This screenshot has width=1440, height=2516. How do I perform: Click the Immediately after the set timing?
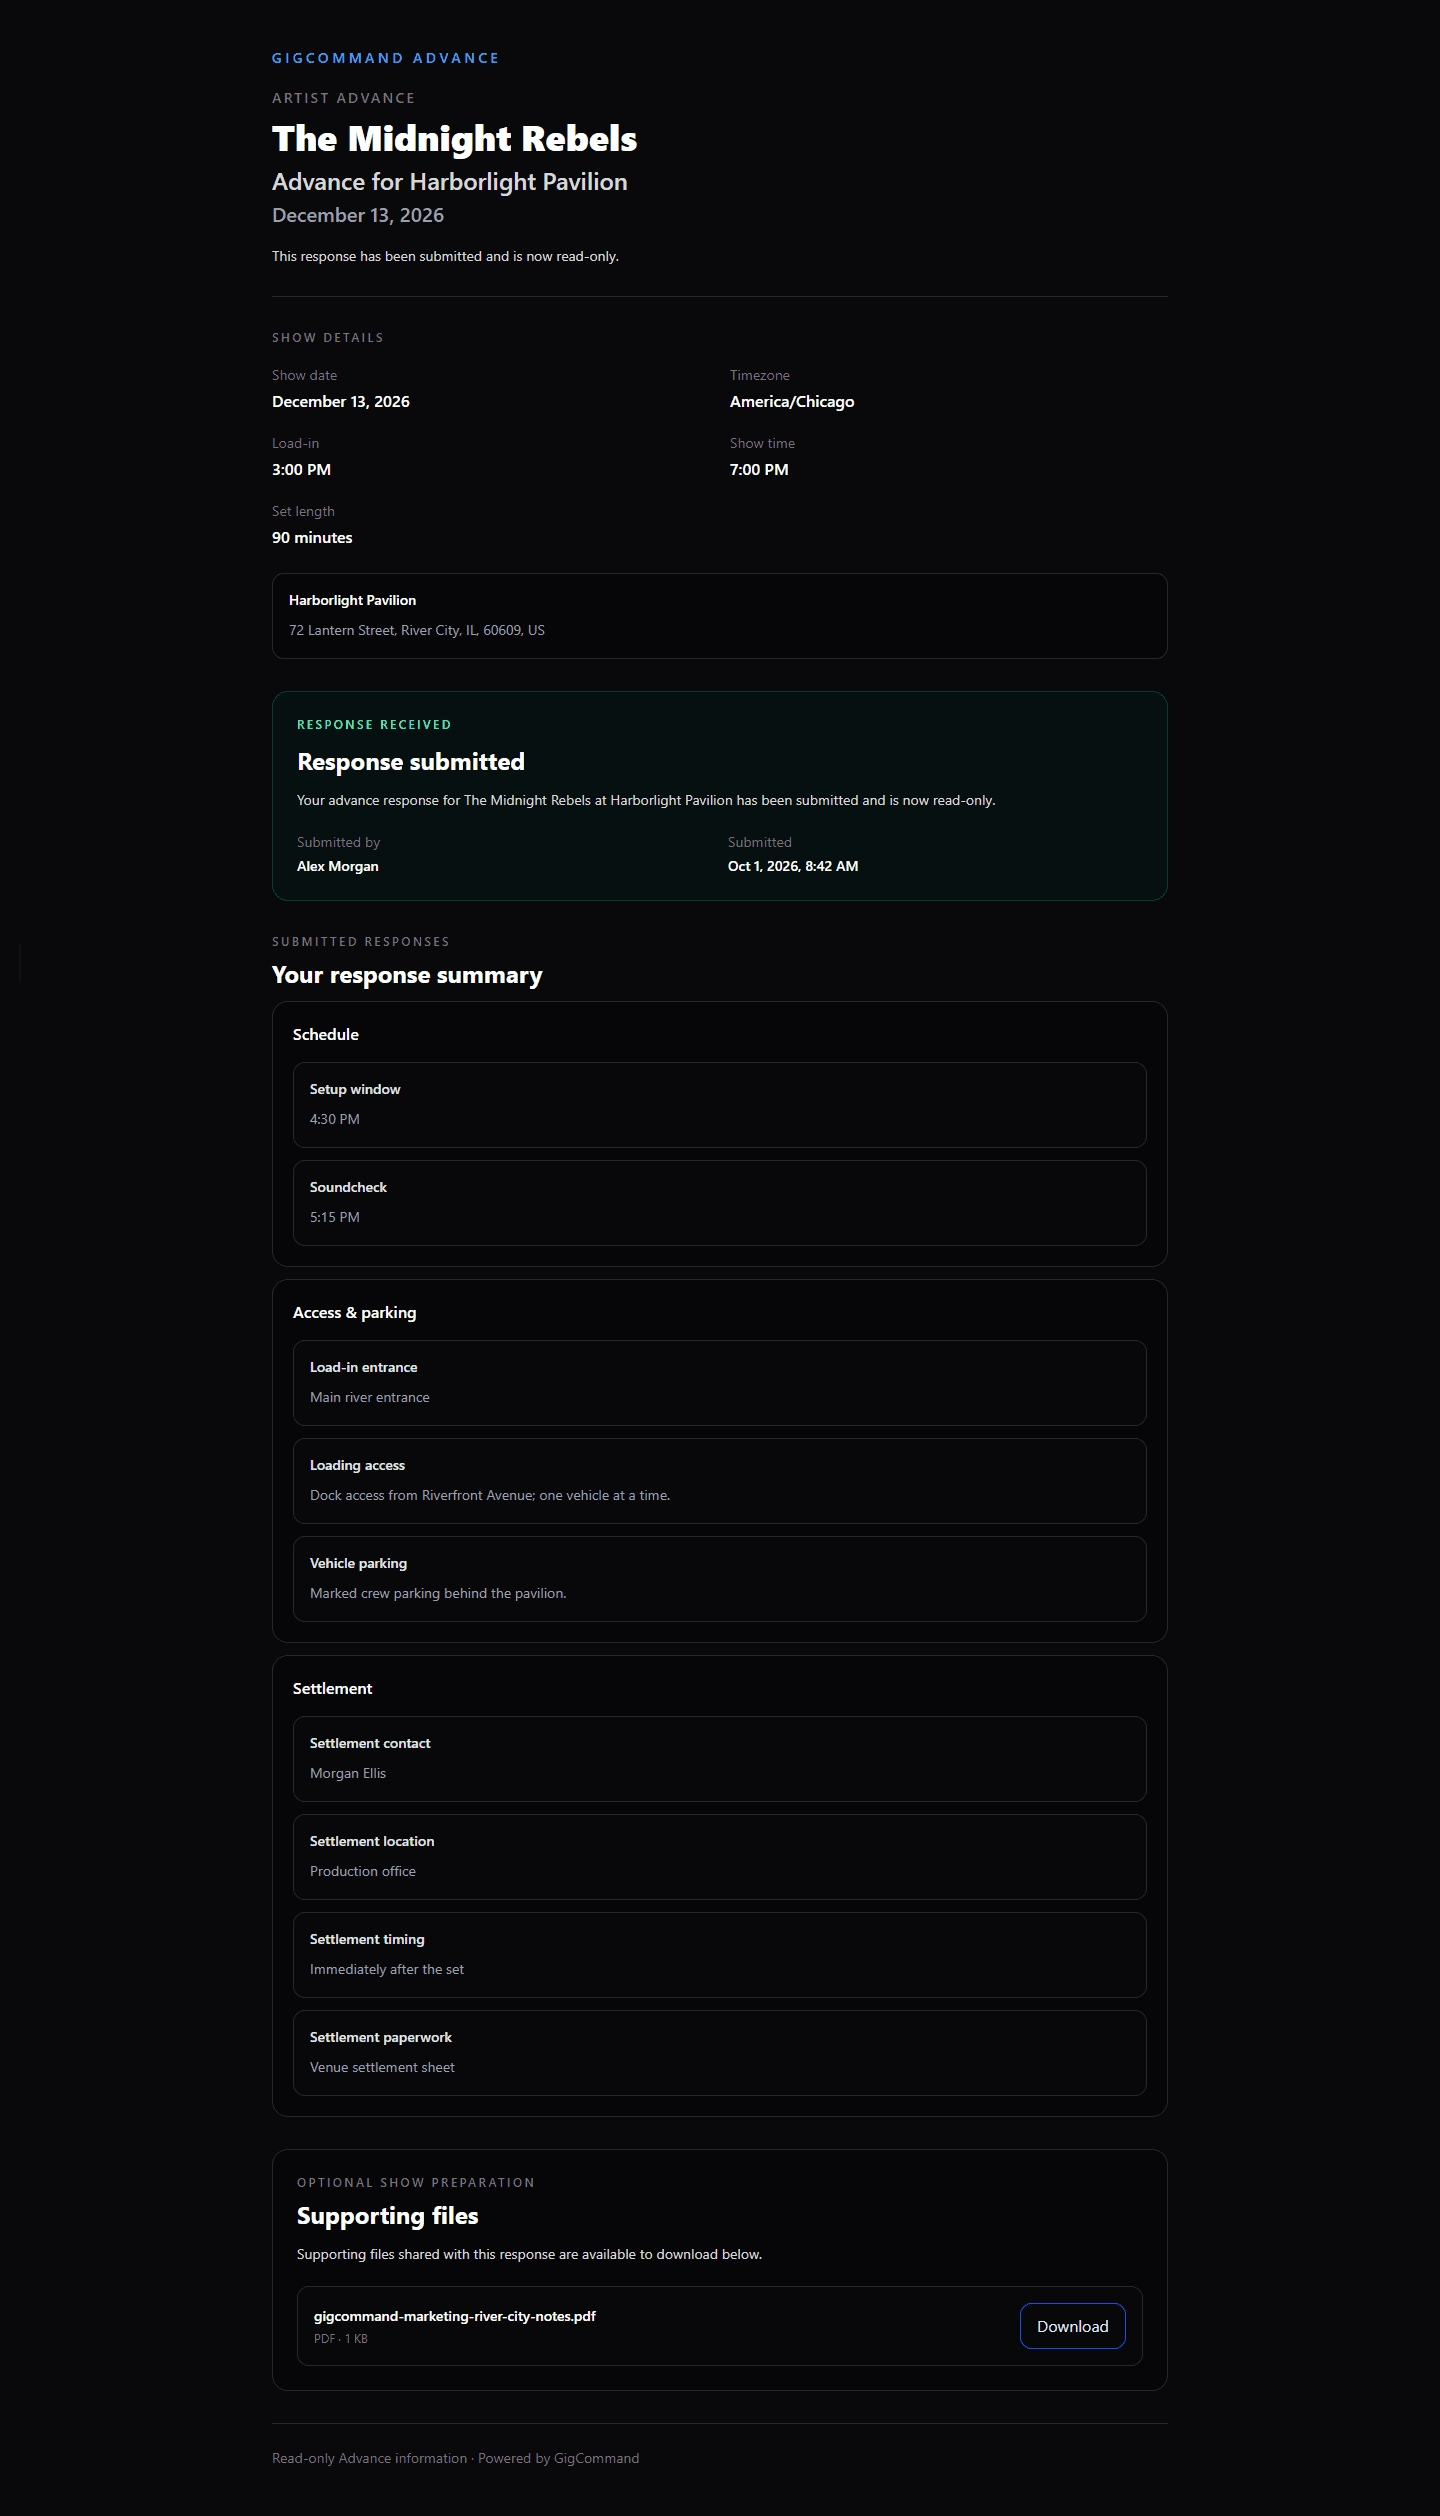tap(386, 1969)
